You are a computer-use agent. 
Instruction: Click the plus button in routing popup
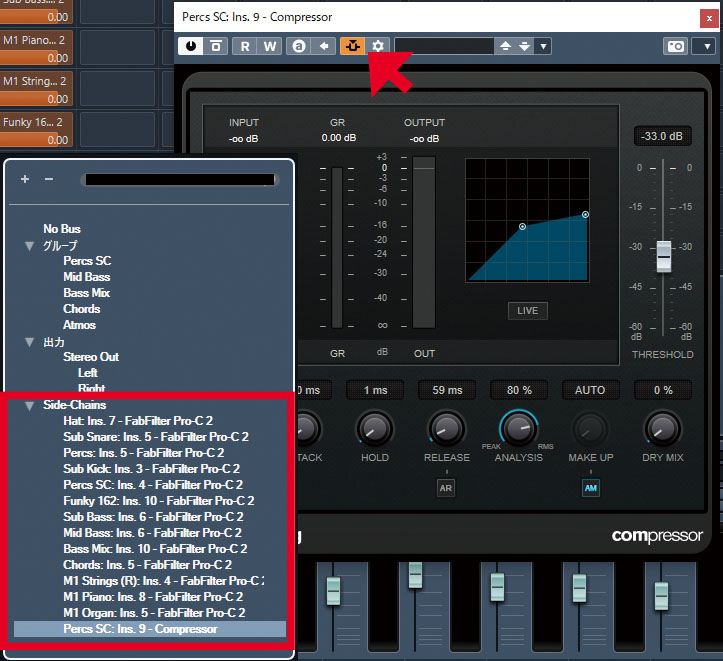[x=25, y=179]
